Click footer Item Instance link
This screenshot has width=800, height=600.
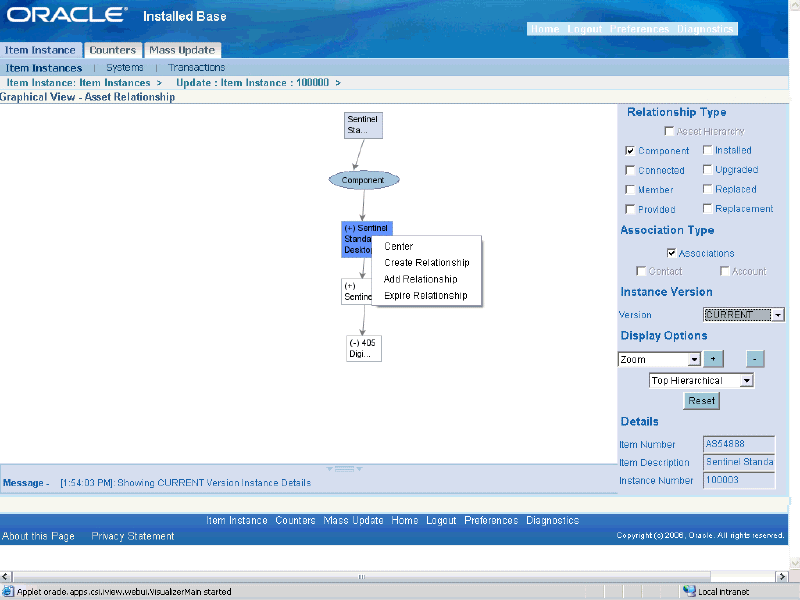(237, 520)
